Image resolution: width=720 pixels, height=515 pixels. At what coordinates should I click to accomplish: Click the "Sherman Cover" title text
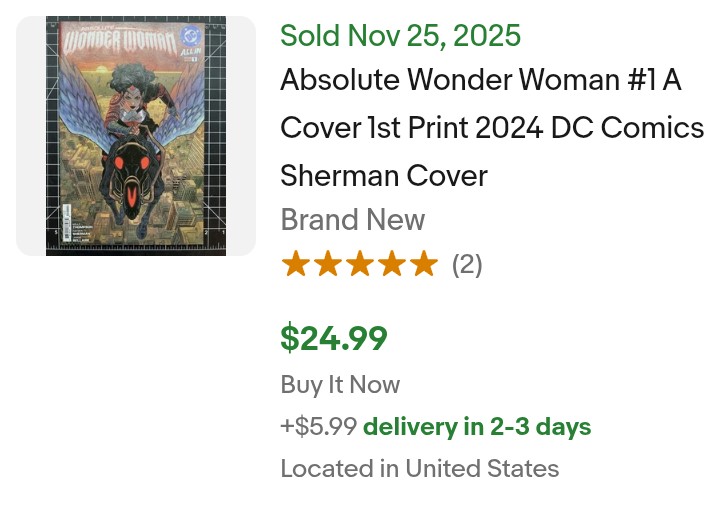384,176
